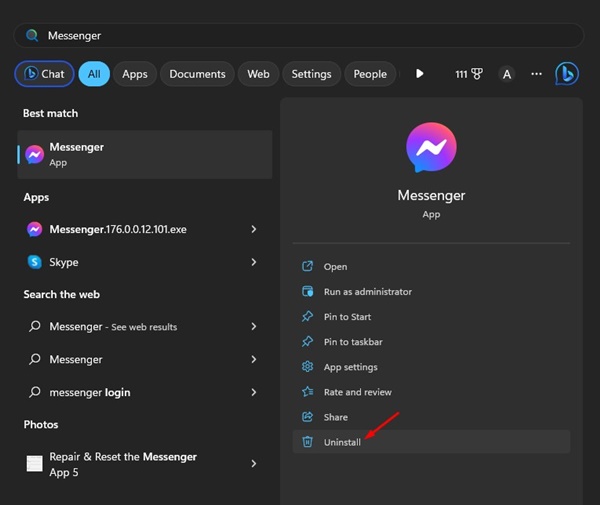Click the App settings gear icon

[x=307, y=367]
